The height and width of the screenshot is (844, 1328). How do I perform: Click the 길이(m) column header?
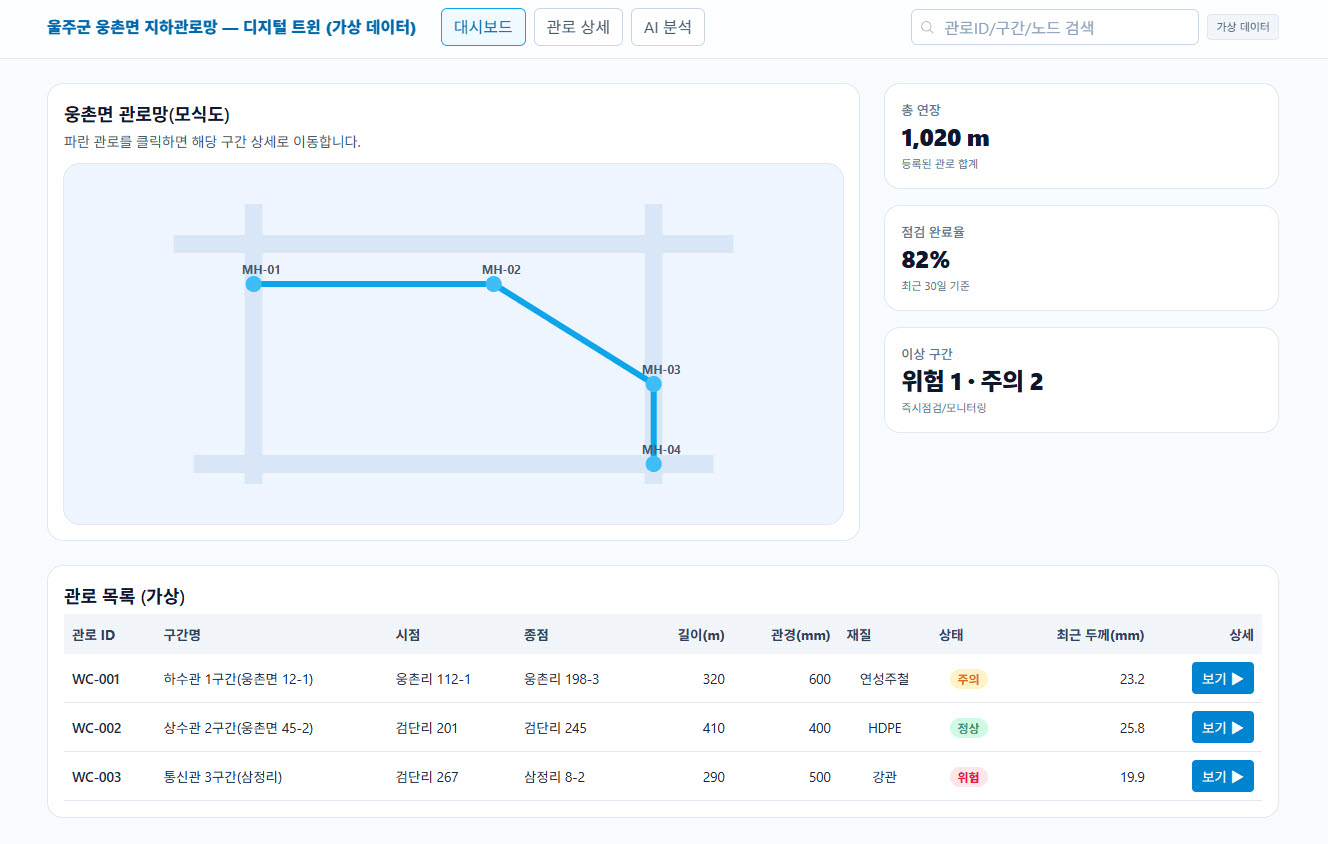[x=701, y=635]
